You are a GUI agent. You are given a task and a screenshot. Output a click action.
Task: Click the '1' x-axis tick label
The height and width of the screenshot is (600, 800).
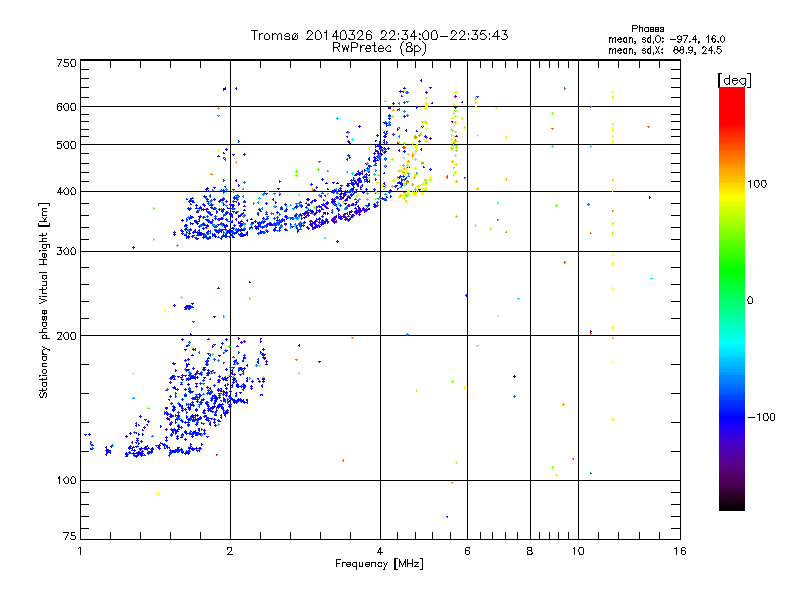[x=80, y=551]
